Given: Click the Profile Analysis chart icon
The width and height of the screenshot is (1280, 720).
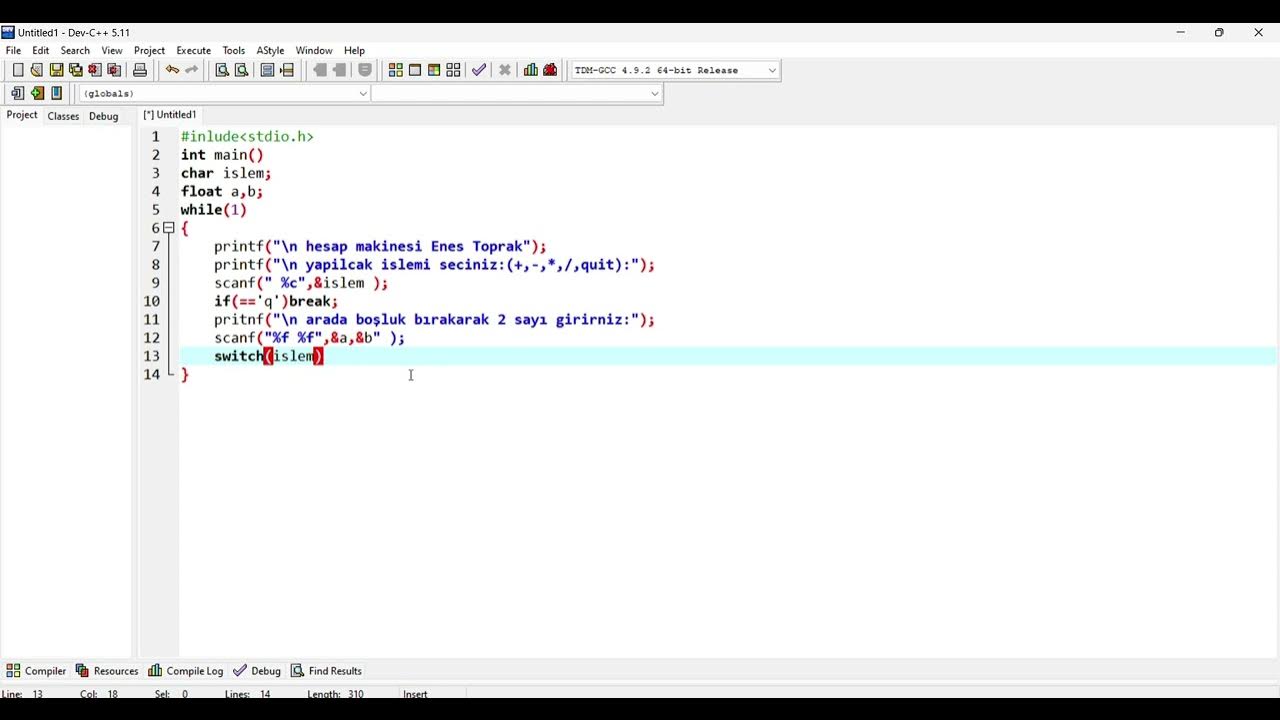Looking at the screenshot, I should click(x=531, y=70).
